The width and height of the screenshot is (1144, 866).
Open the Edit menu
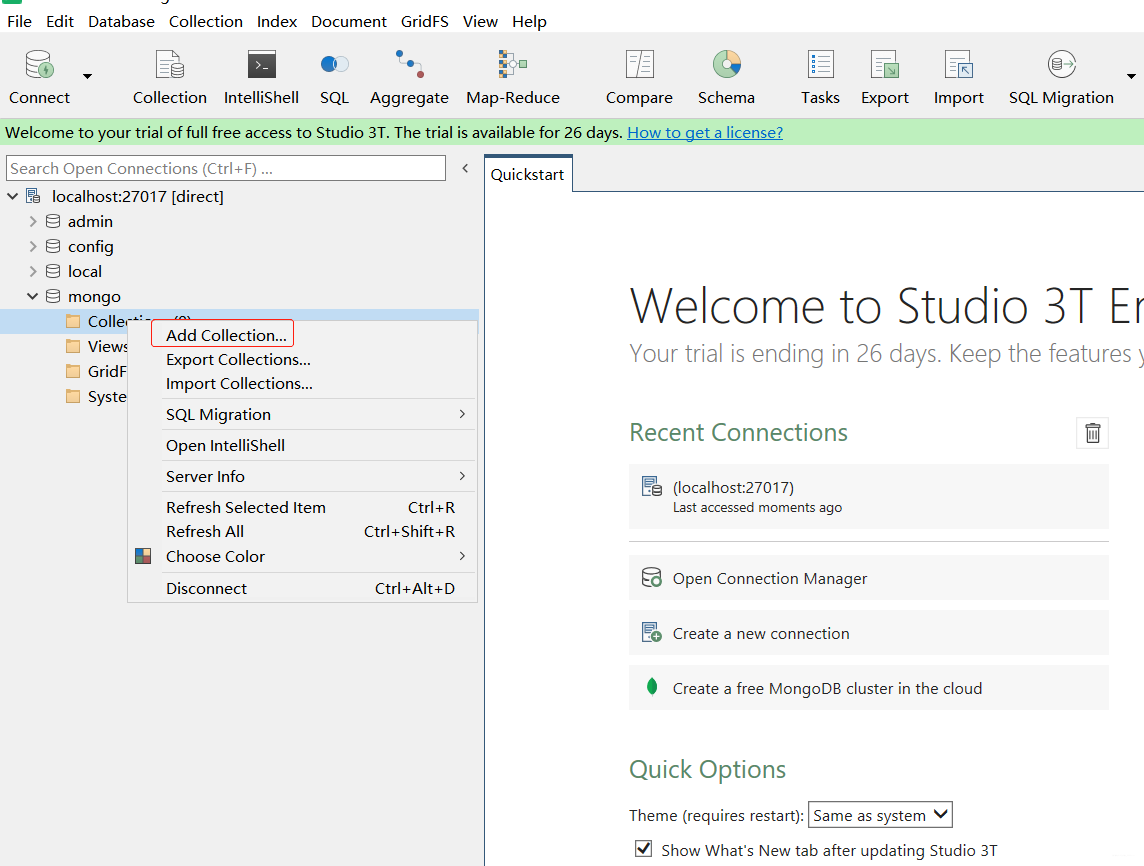tap(60, 21)
